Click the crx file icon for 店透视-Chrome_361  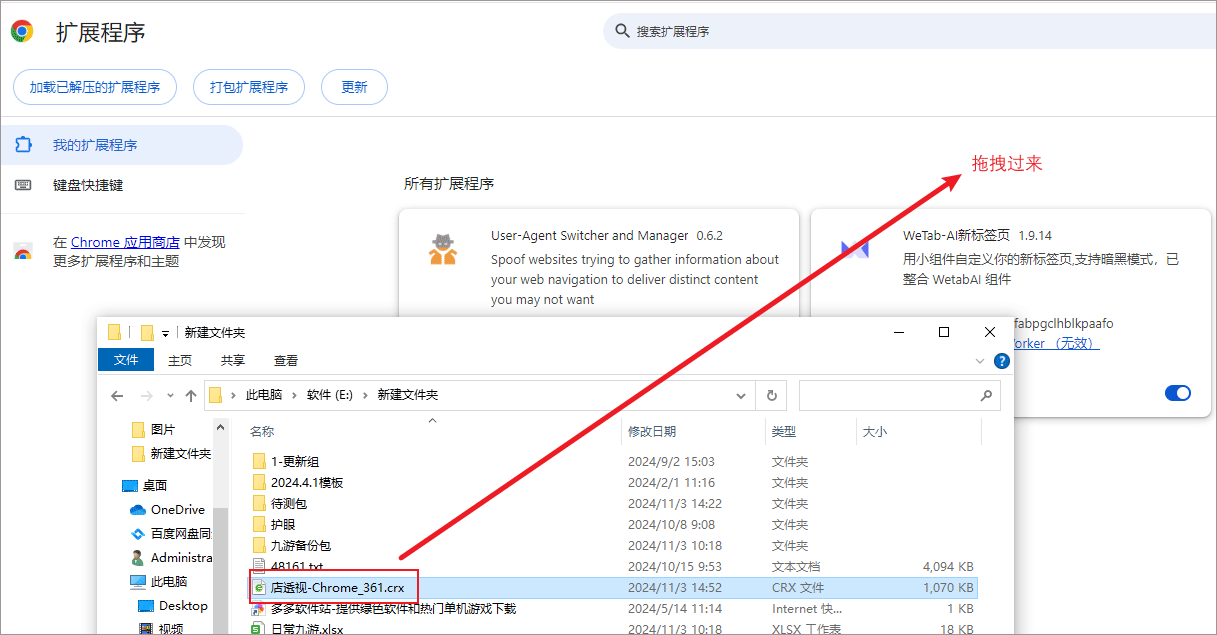pos(259,588)
